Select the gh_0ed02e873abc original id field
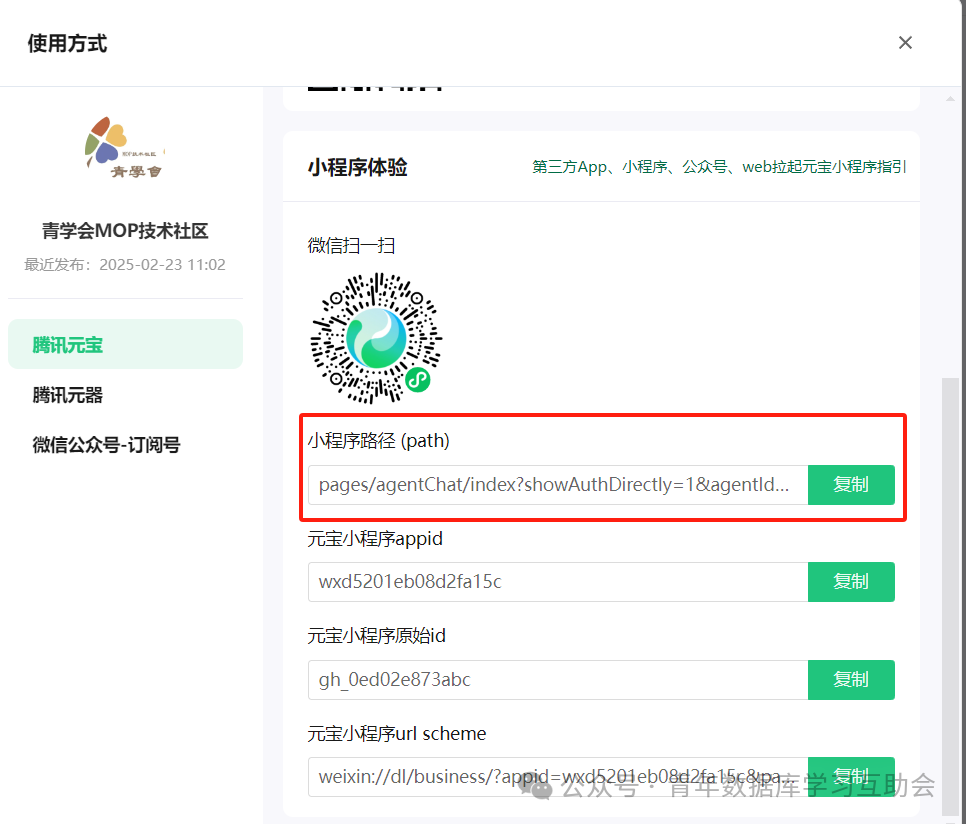This screenshot has width=966, height=824. (558, 679)
